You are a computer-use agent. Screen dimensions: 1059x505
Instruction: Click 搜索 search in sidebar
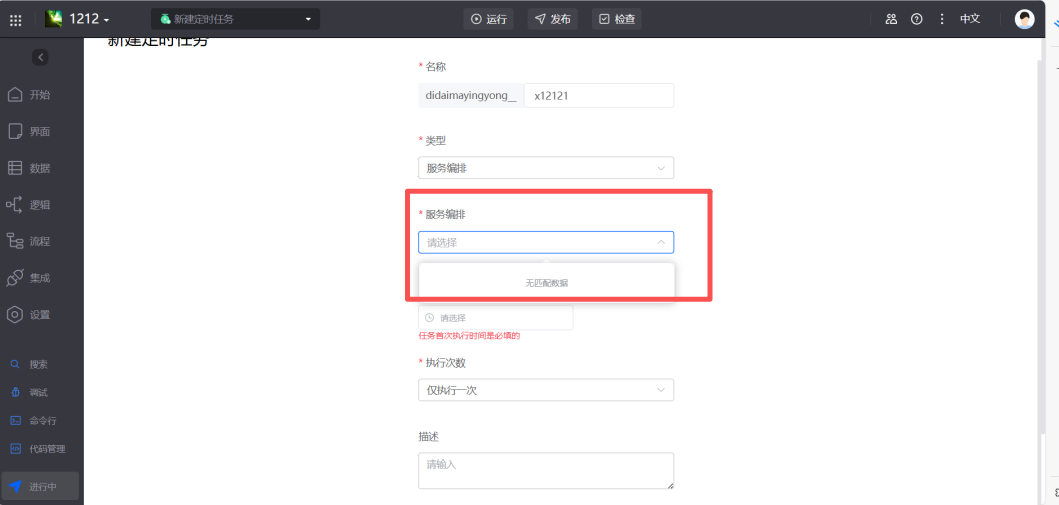(x=29, y=364)
